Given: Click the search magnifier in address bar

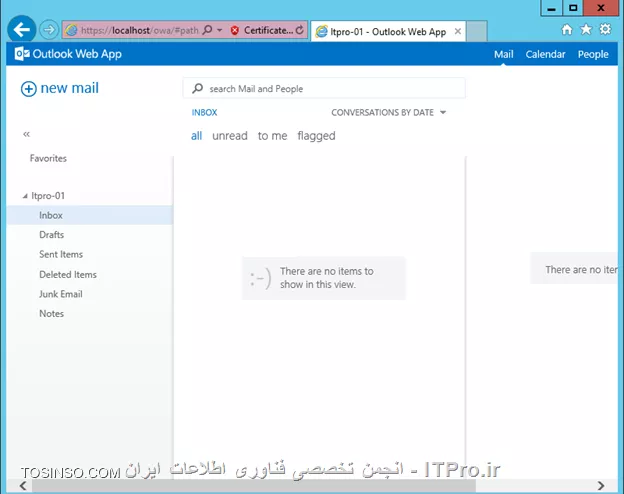Looking at the screenshot, I should 207,30.
